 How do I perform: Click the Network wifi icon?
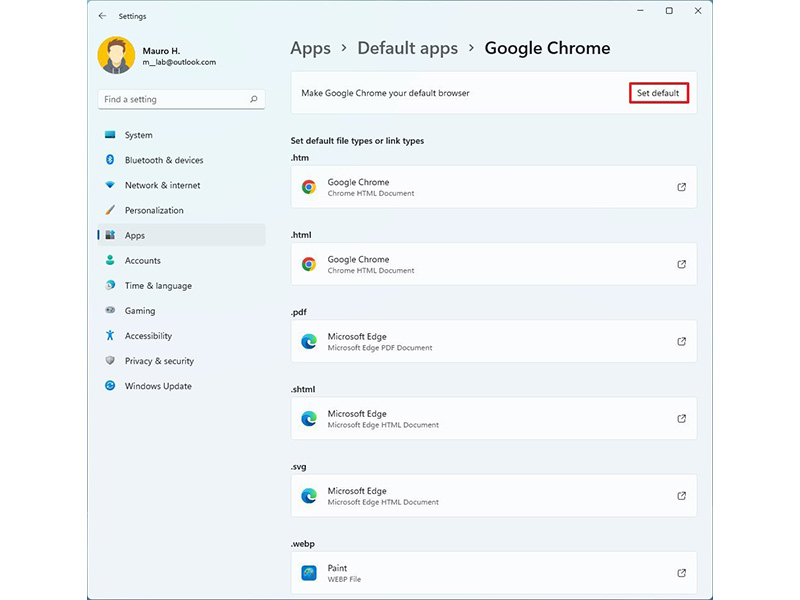click(x=110, y=185)
